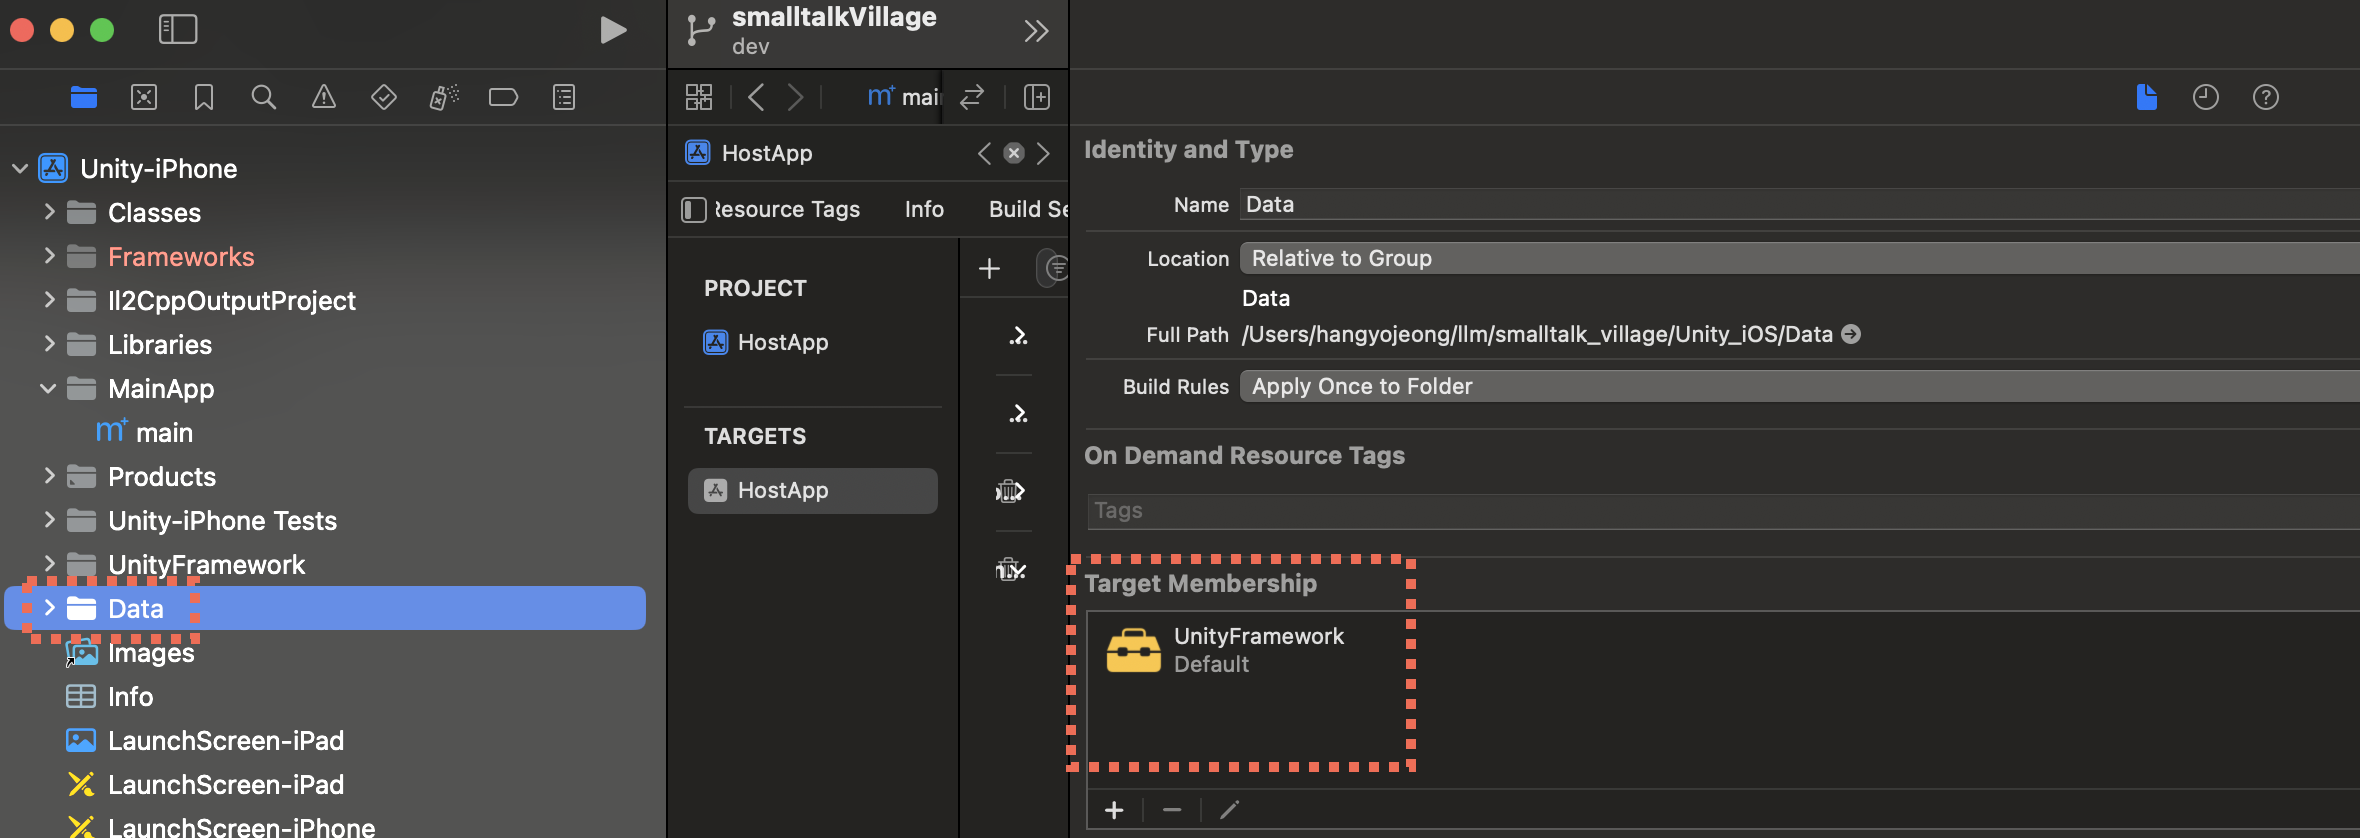Select LaunchScreen-iPhone storyboard file
The height and width of the screenshot is (838, 2360).
tap(221, 827)
